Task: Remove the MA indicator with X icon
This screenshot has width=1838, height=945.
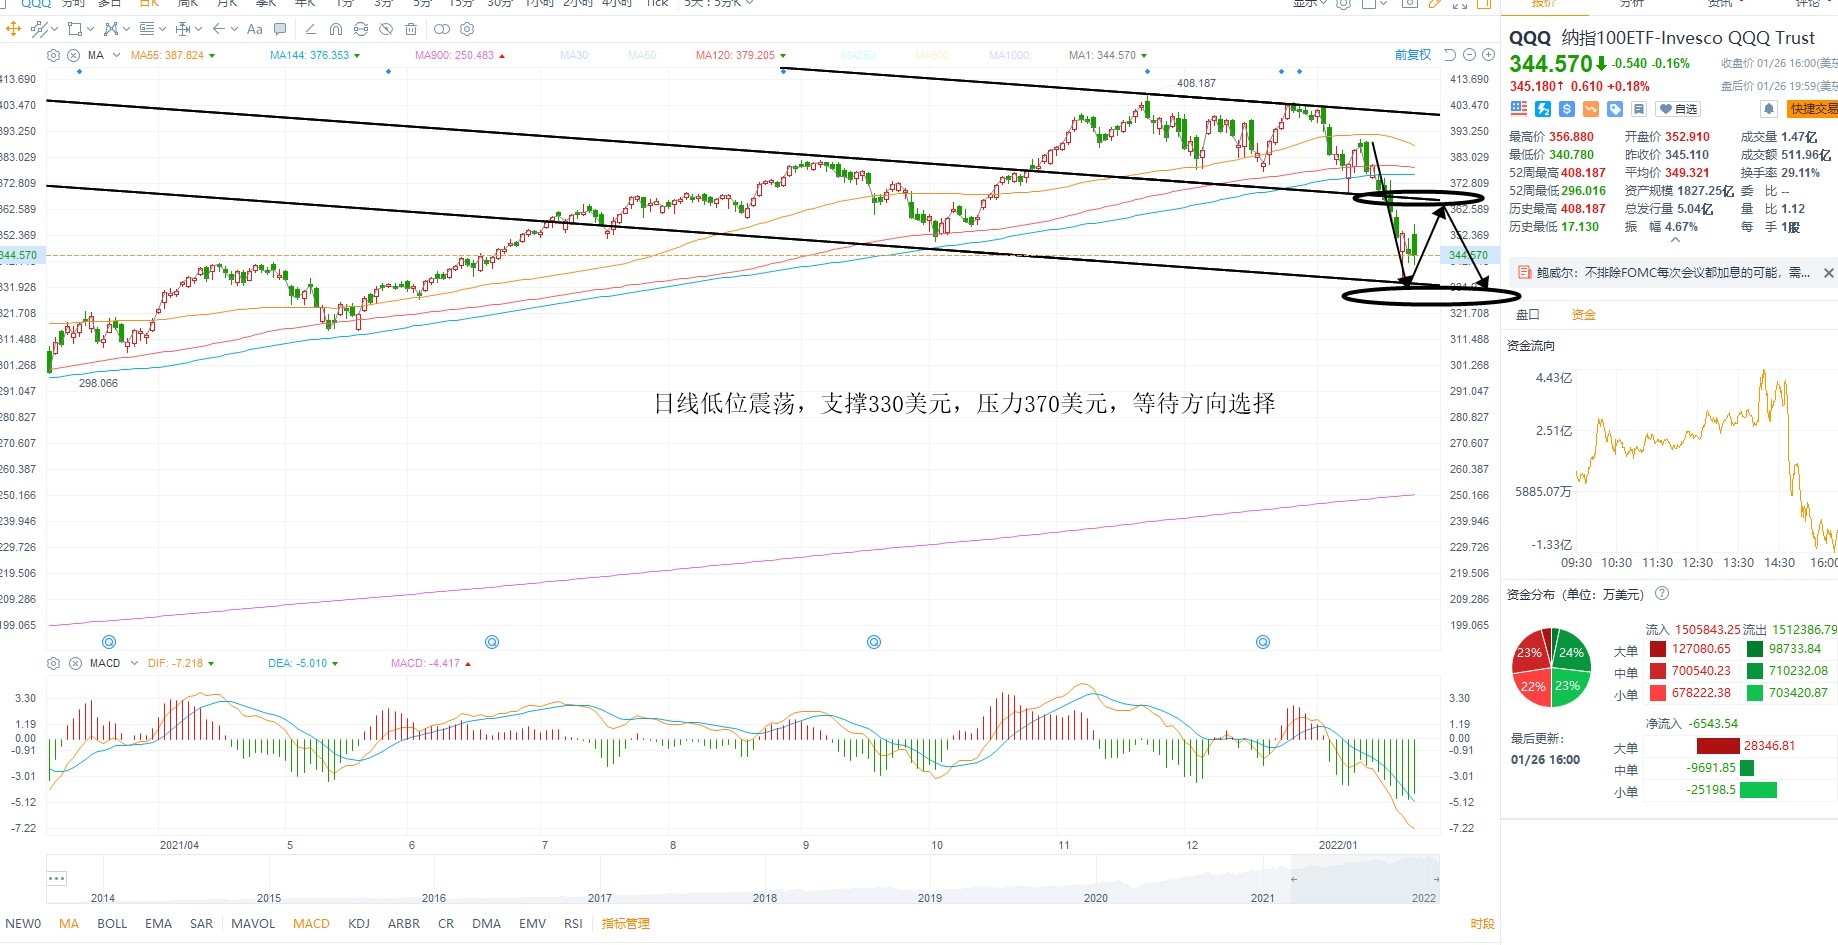Action: click(75, 55)
